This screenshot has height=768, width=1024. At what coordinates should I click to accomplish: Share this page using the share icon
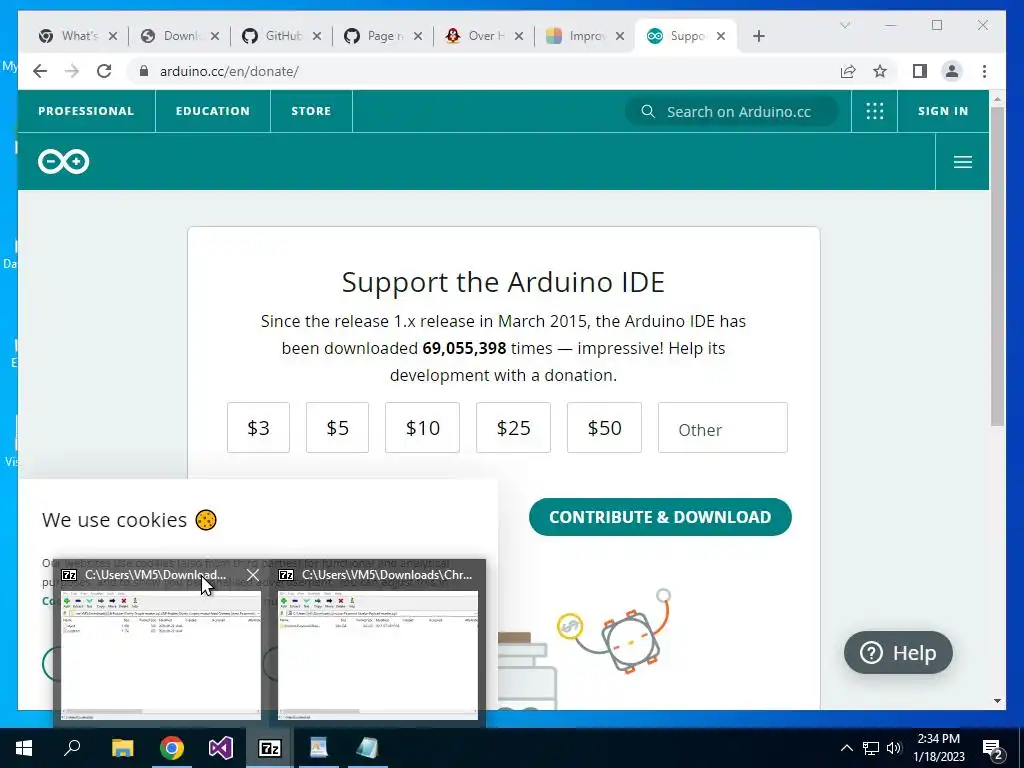[848, 71]
